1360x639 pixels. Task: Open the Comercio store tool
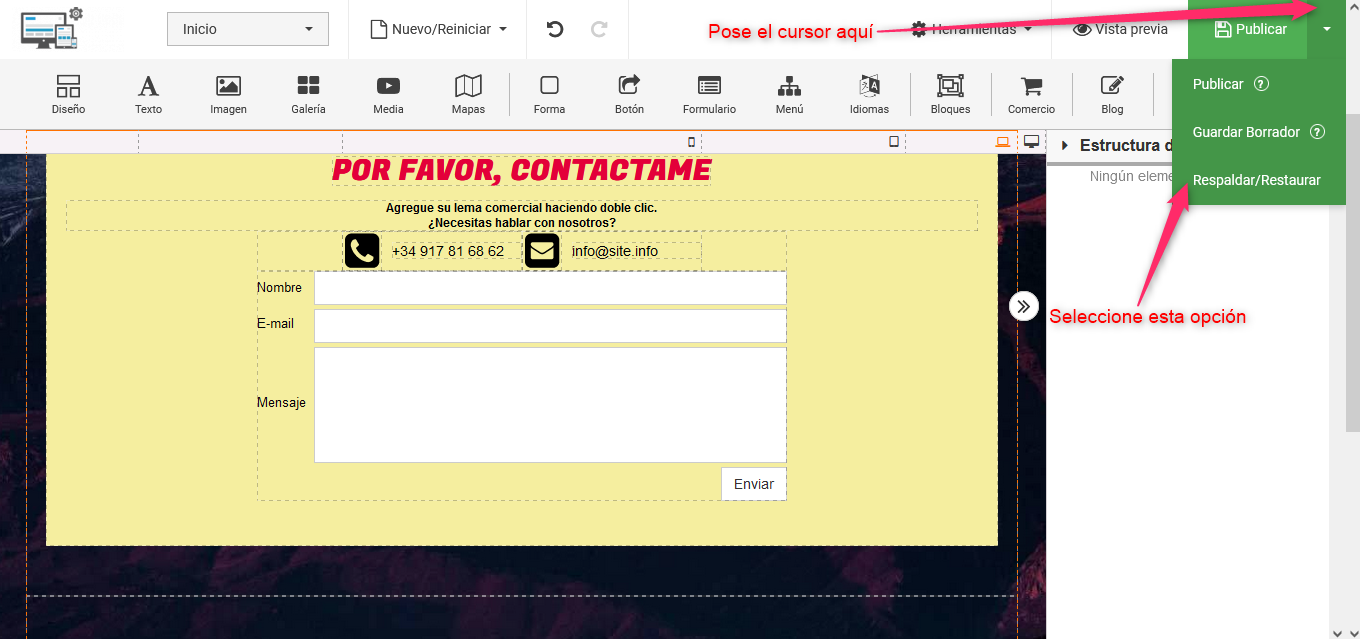[x=1031, y=95]
